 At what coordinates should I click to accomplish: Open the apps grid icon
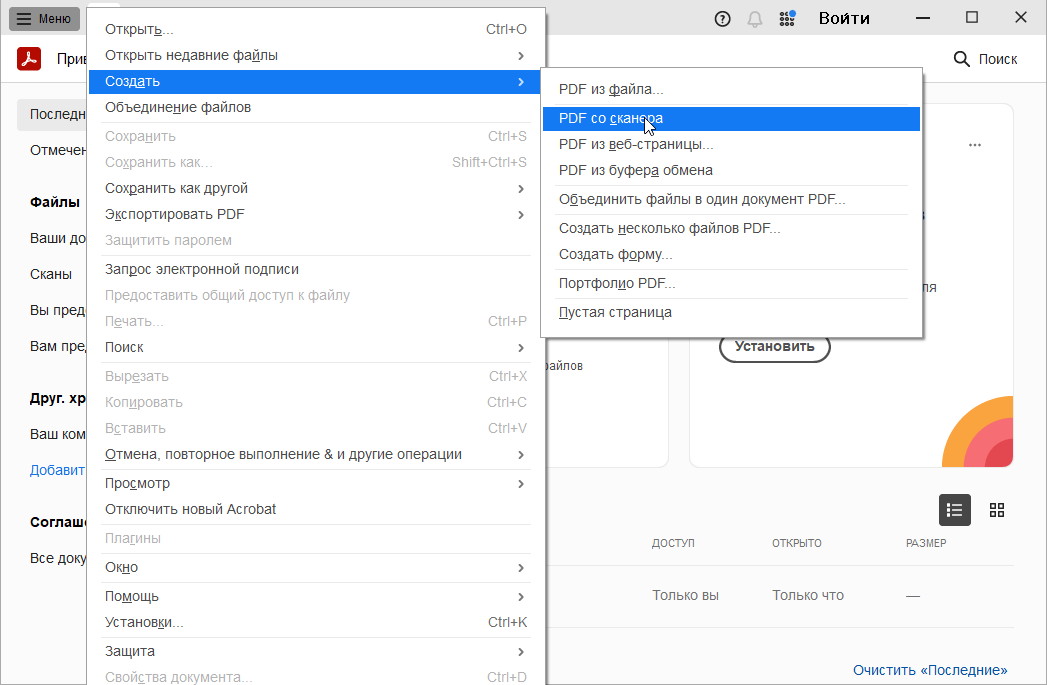[787, 19]
